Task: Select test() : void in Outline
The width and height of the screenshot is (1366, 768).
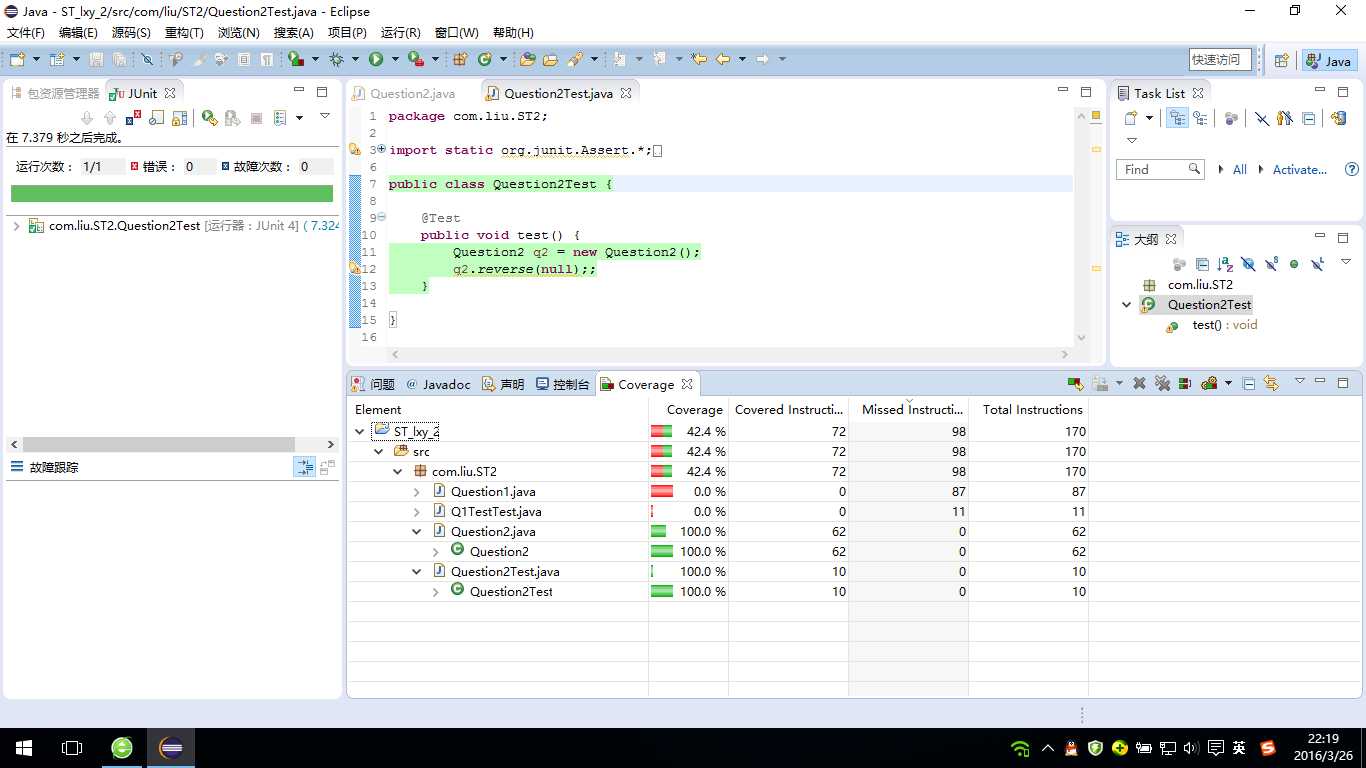Action: pos(1225,325)
